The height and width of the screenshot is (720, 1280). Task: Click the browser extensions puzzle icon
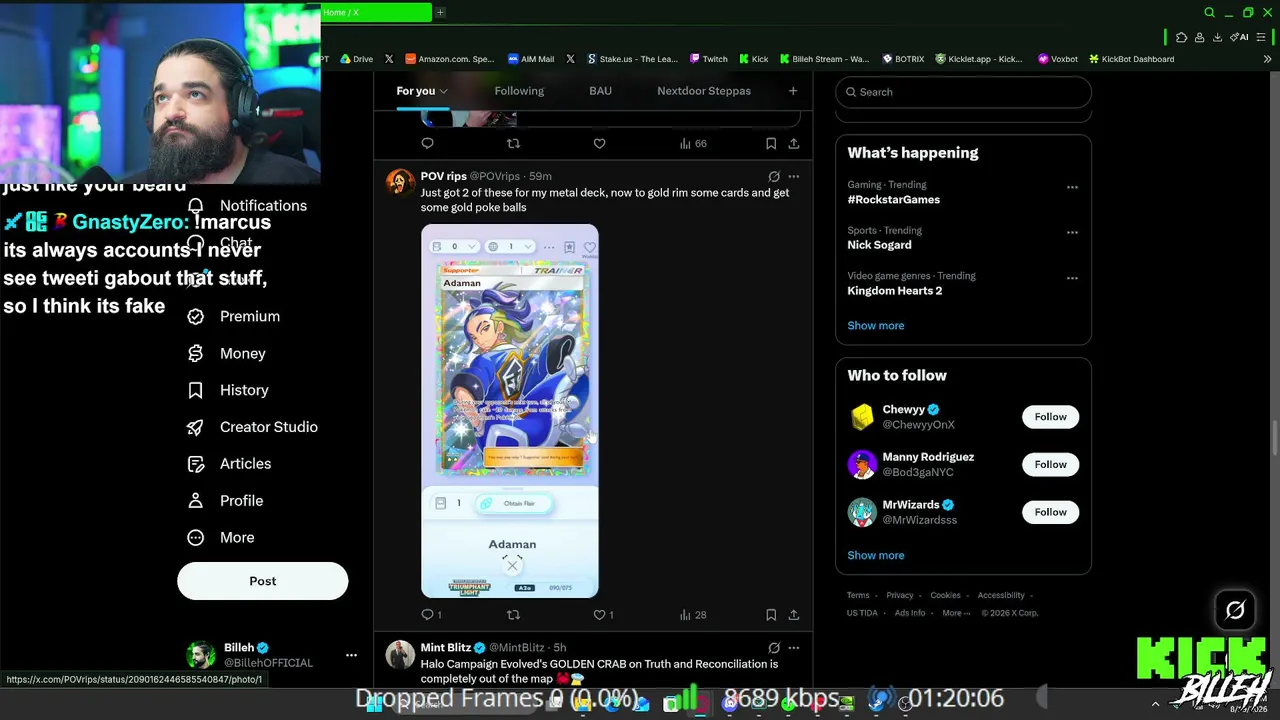tap(1181, 37)
